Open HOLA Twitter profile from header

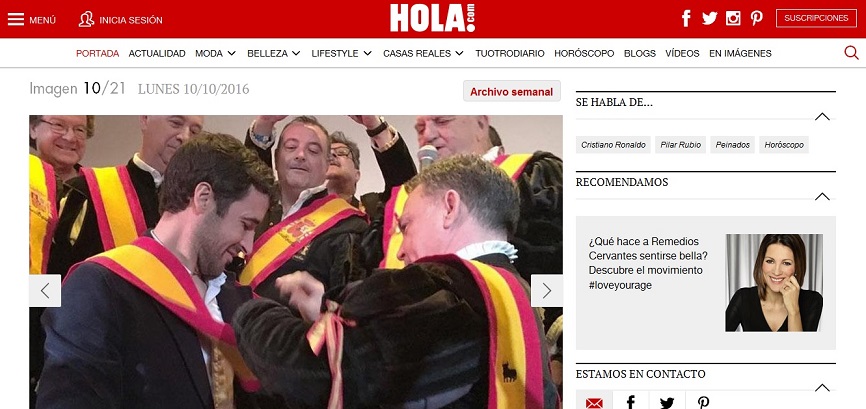coord(709,18)
